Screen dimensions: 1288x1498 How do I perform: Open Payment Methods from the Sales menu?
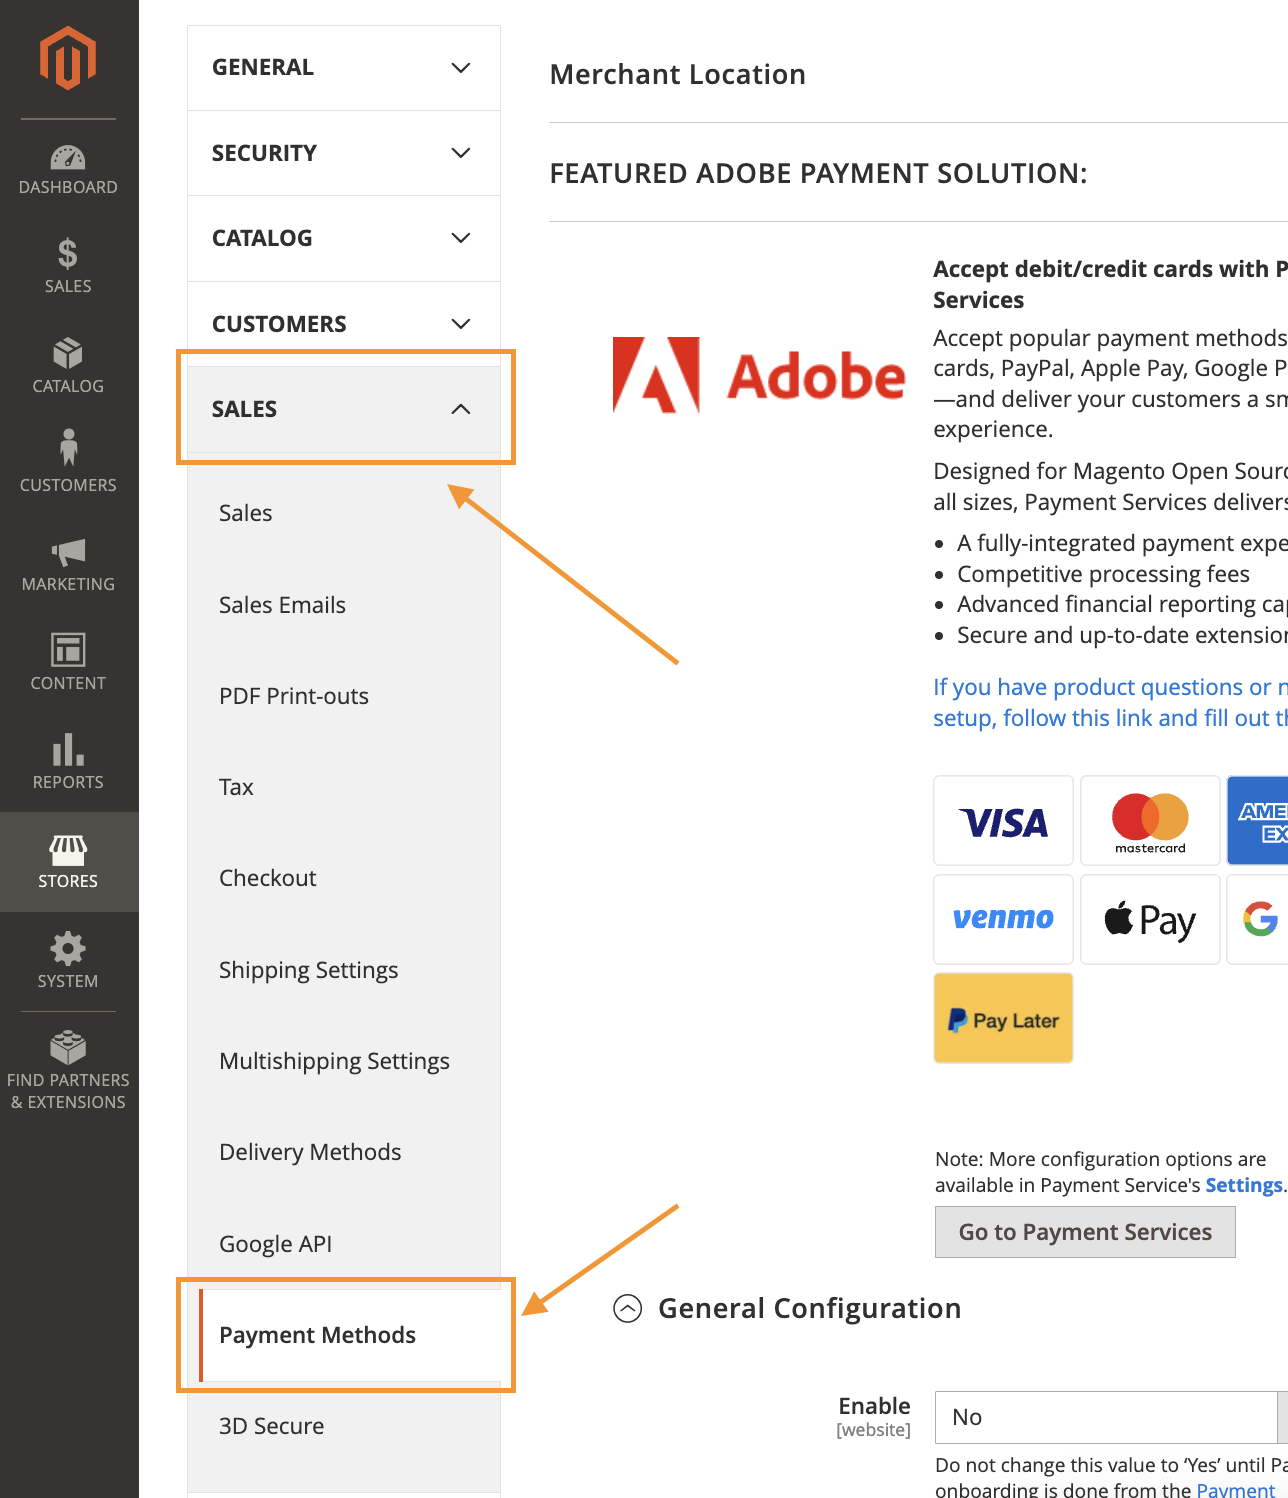coord(317,1334)
